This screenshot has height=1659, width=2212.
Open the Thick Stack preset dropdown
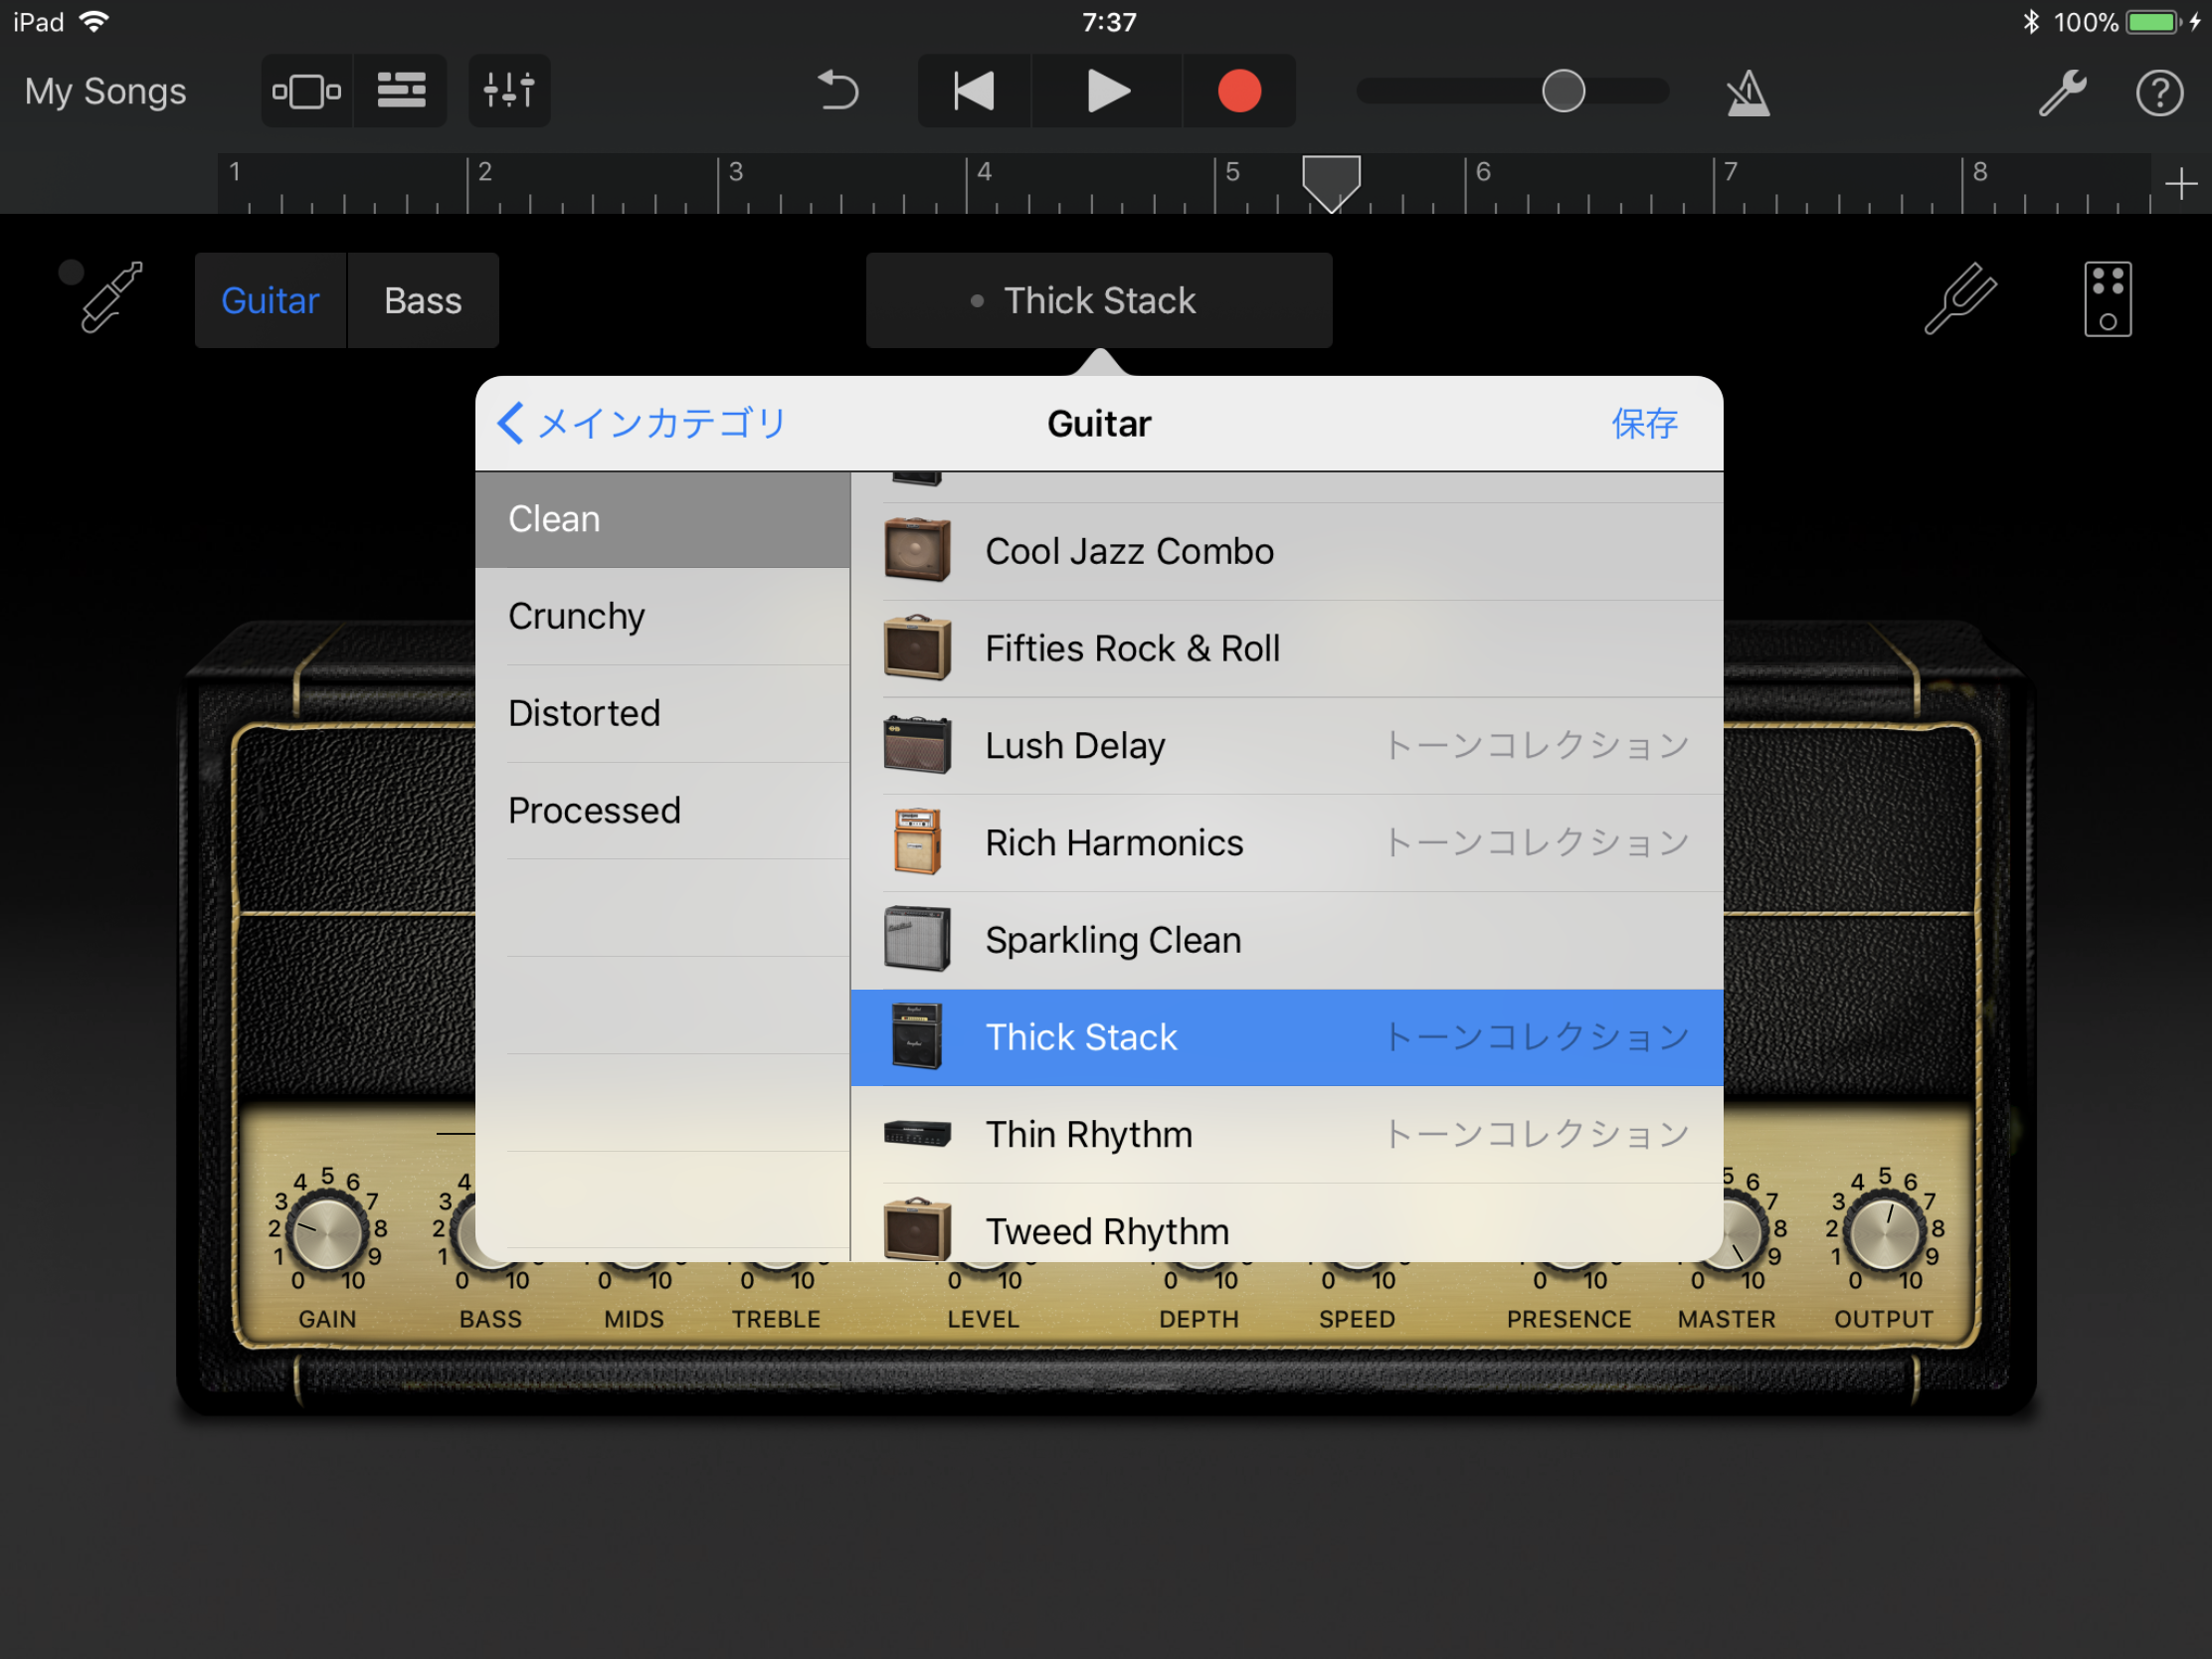tap(1099, 300)
